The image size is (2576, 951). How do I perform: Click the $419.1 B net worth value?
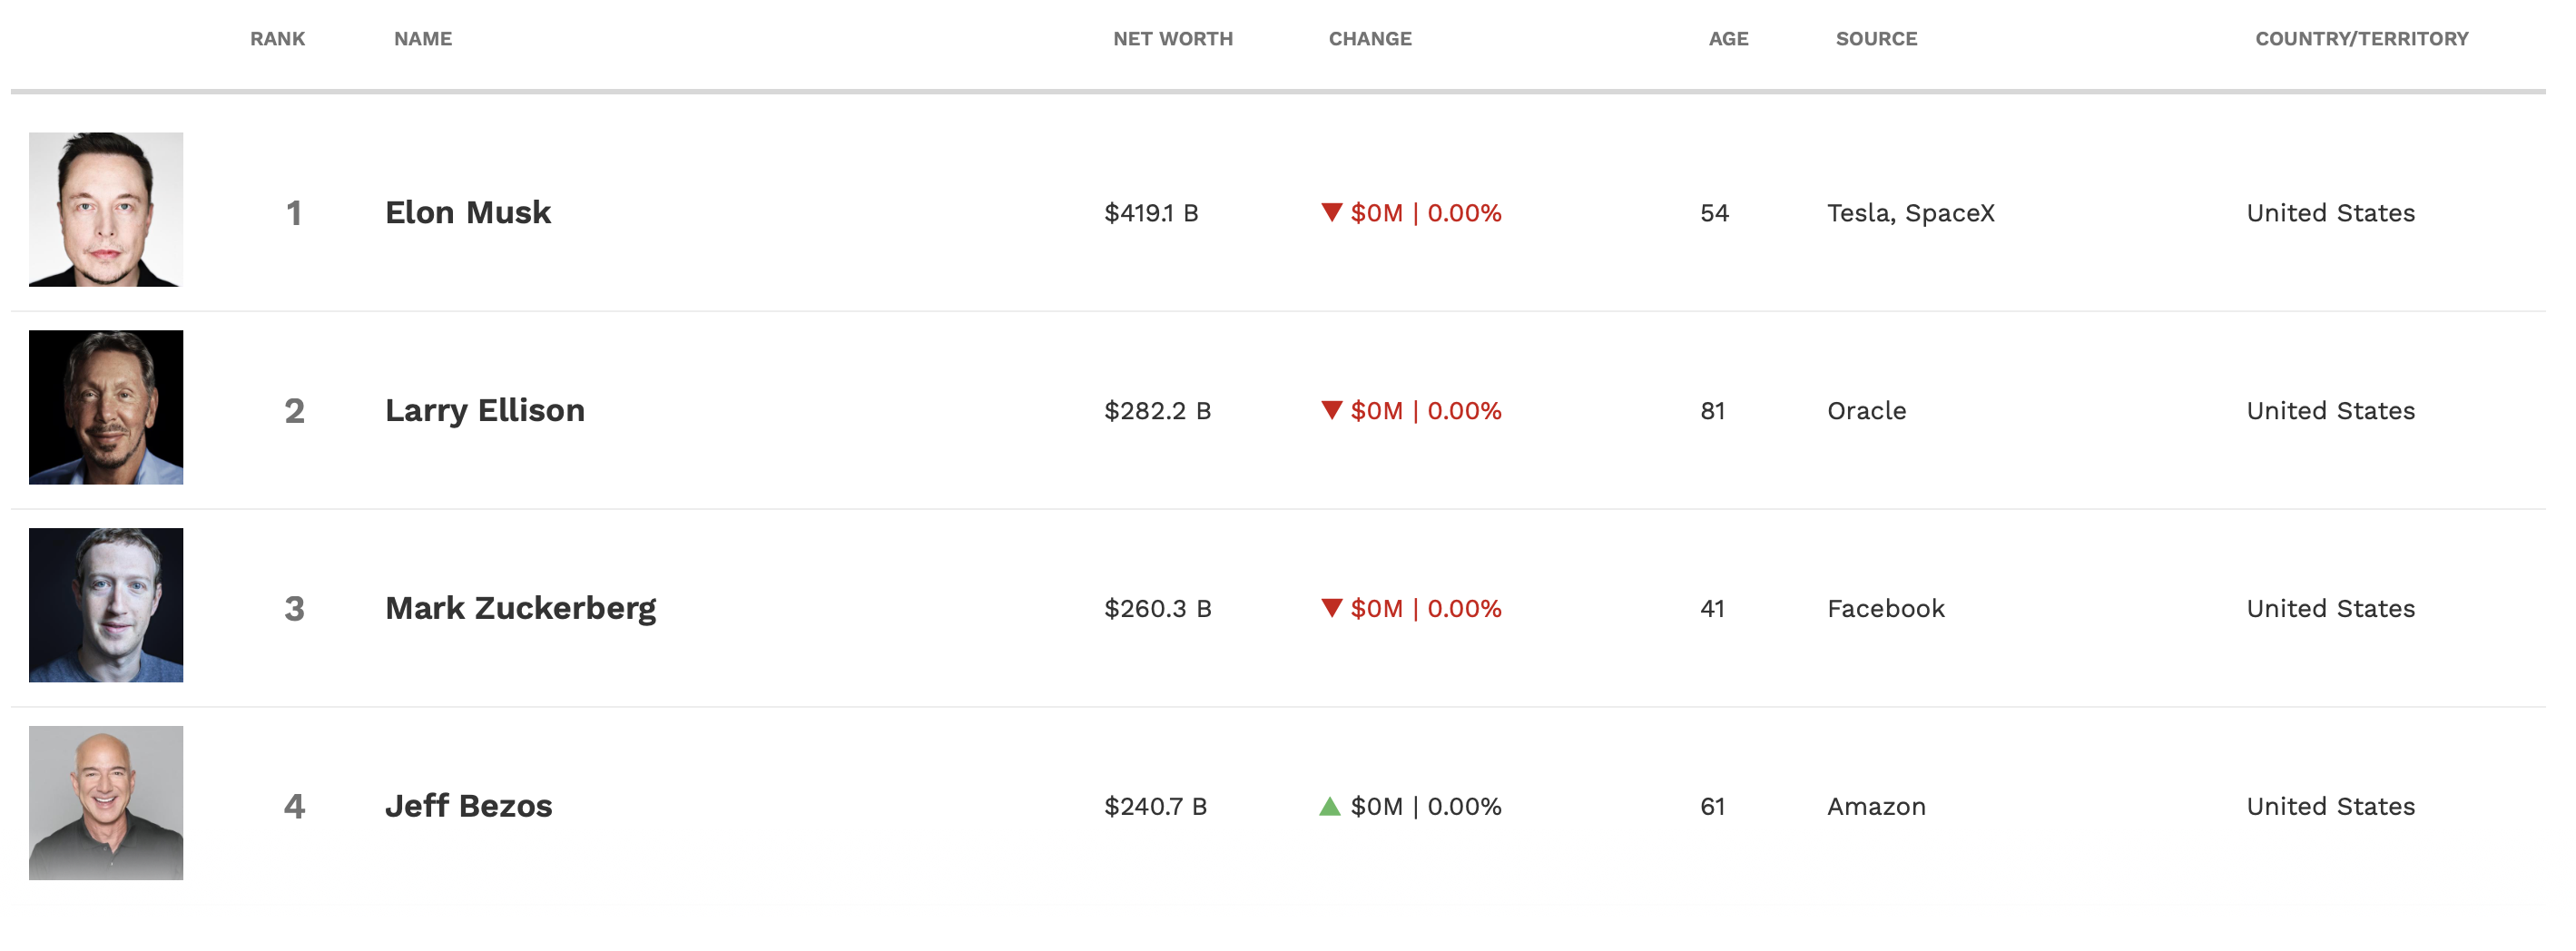pyautogui.click(x=1151, y=213)
